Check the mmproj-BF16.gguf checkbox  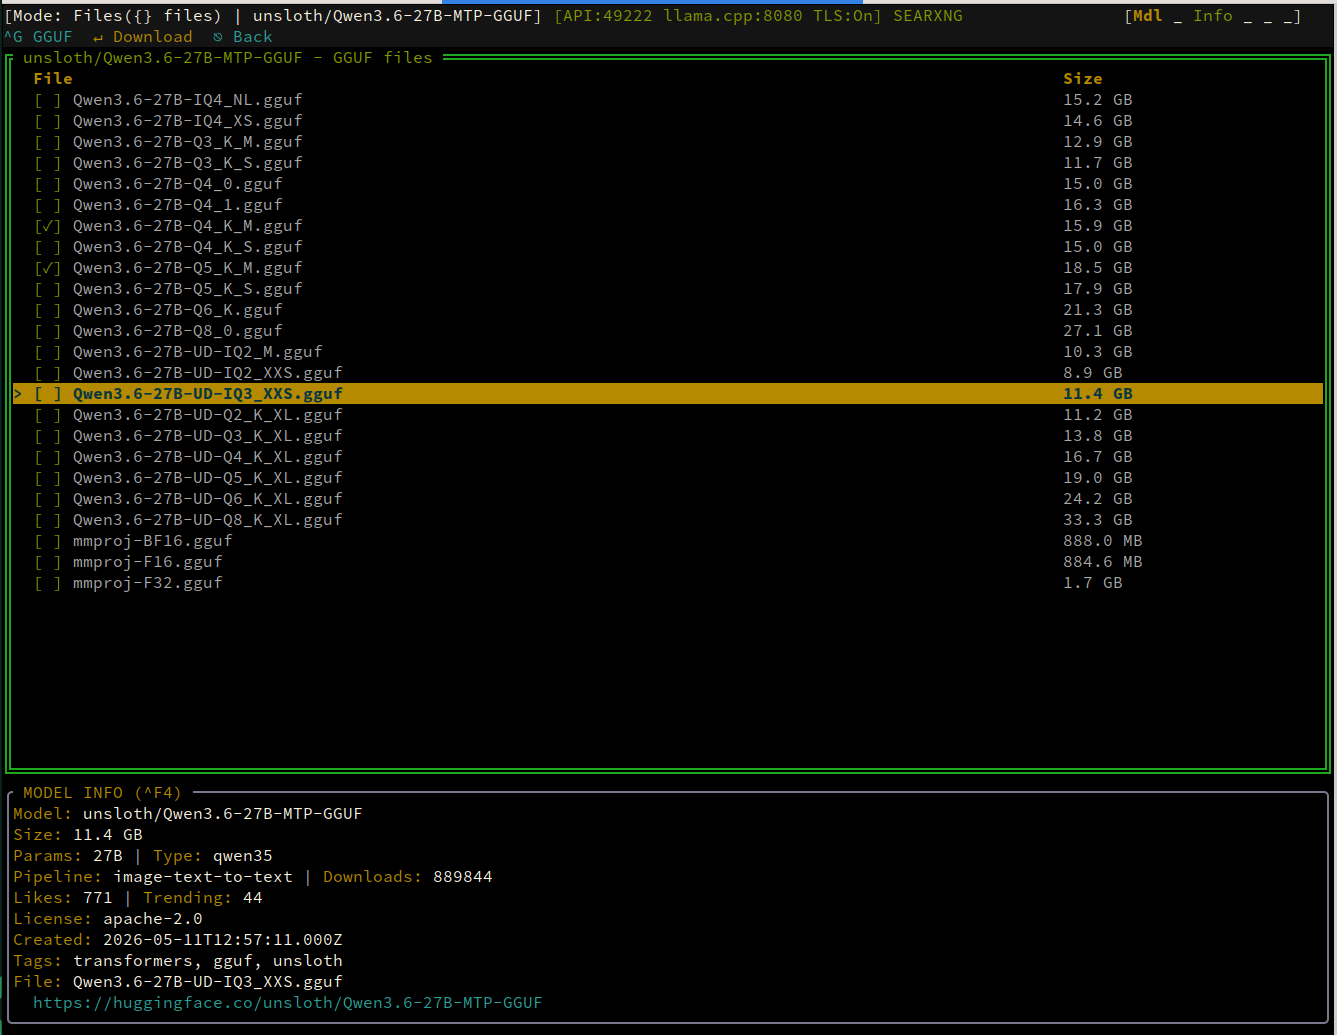pyautogui.click(x=48, y=541)
